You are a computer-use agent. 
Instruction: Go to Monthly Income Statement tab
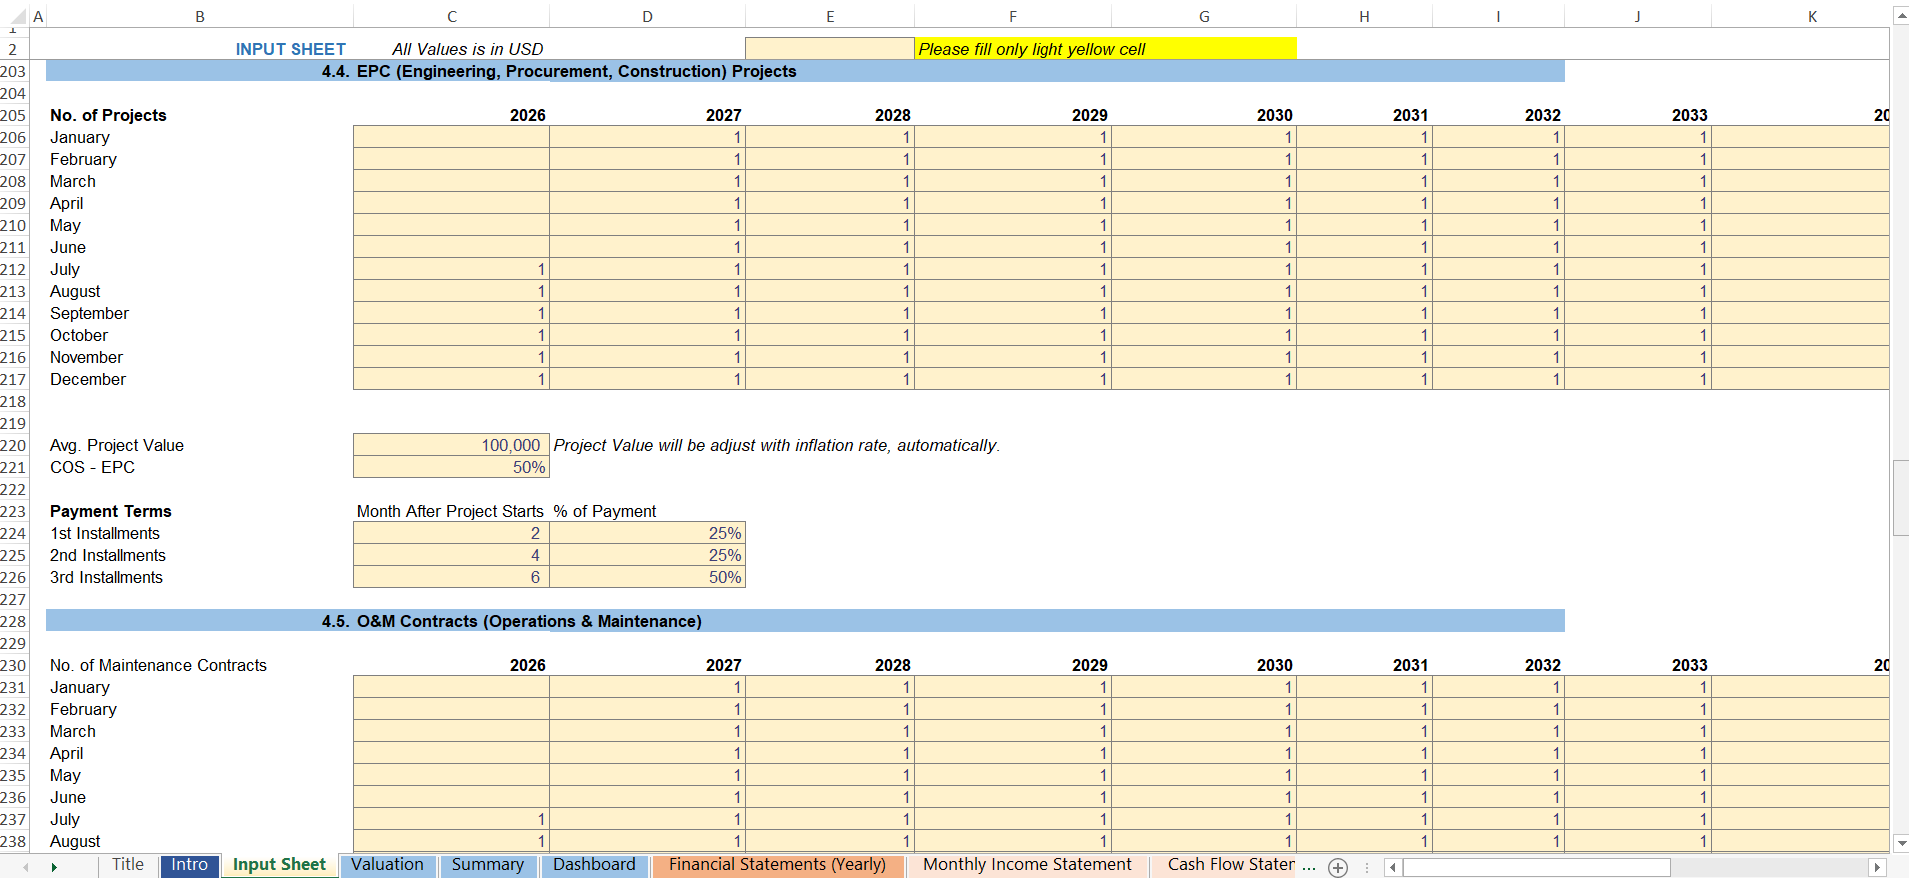1026,865
